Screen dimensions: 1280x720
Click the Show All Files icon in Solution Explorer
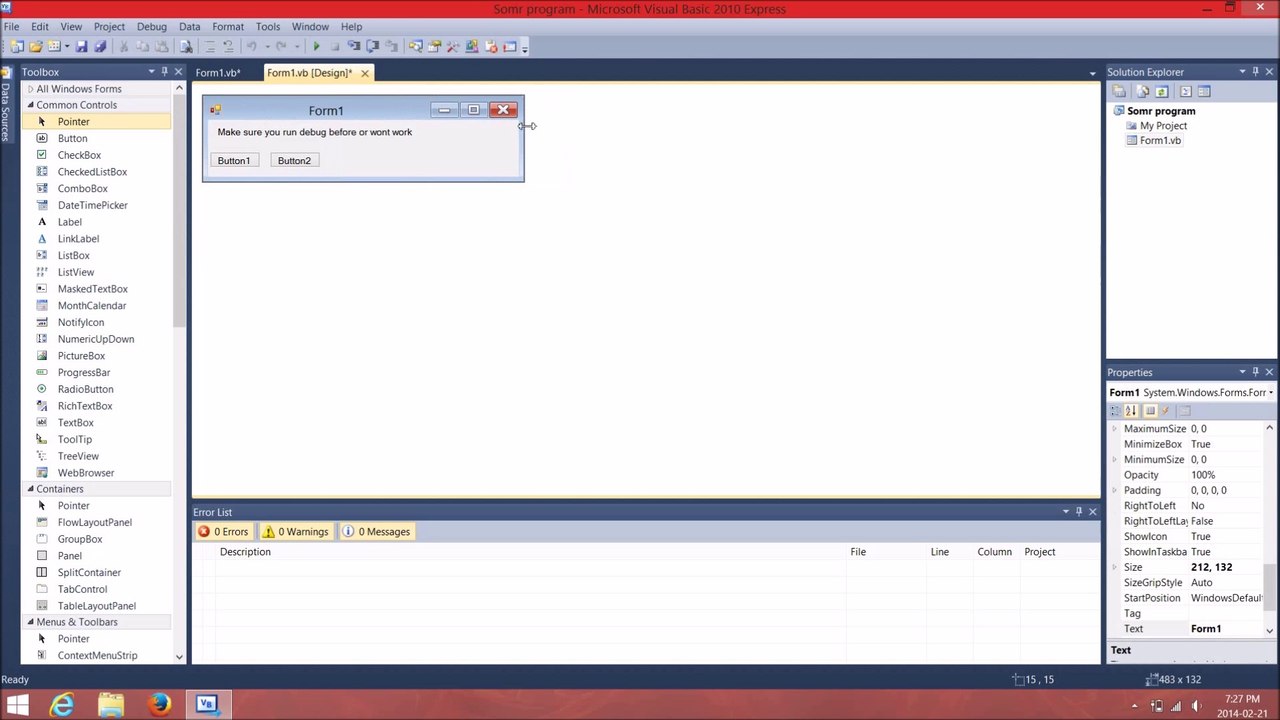pyautogui.click(x=1143, y=91)
